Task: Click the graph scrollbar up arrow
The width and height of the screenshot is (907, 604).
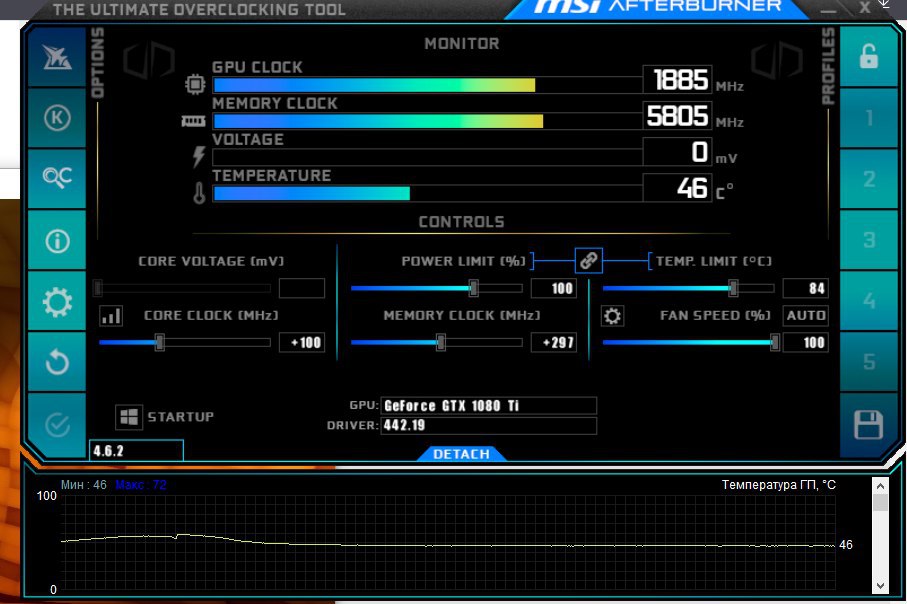Action: 880,487
